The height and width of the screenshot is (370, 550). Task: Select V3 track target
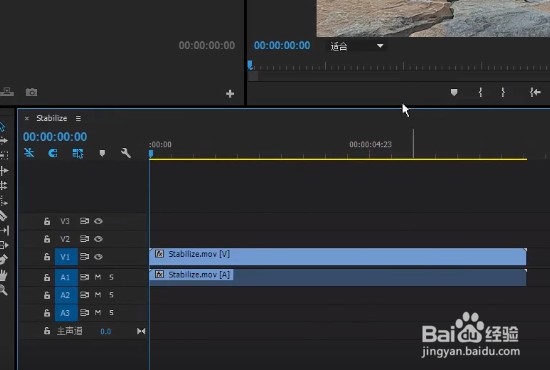tap(65, 221)
